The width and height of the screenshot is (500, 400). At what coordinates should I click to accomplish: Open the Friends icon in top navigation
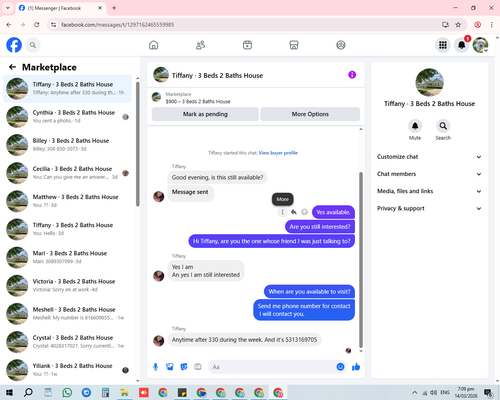[200, 45]
